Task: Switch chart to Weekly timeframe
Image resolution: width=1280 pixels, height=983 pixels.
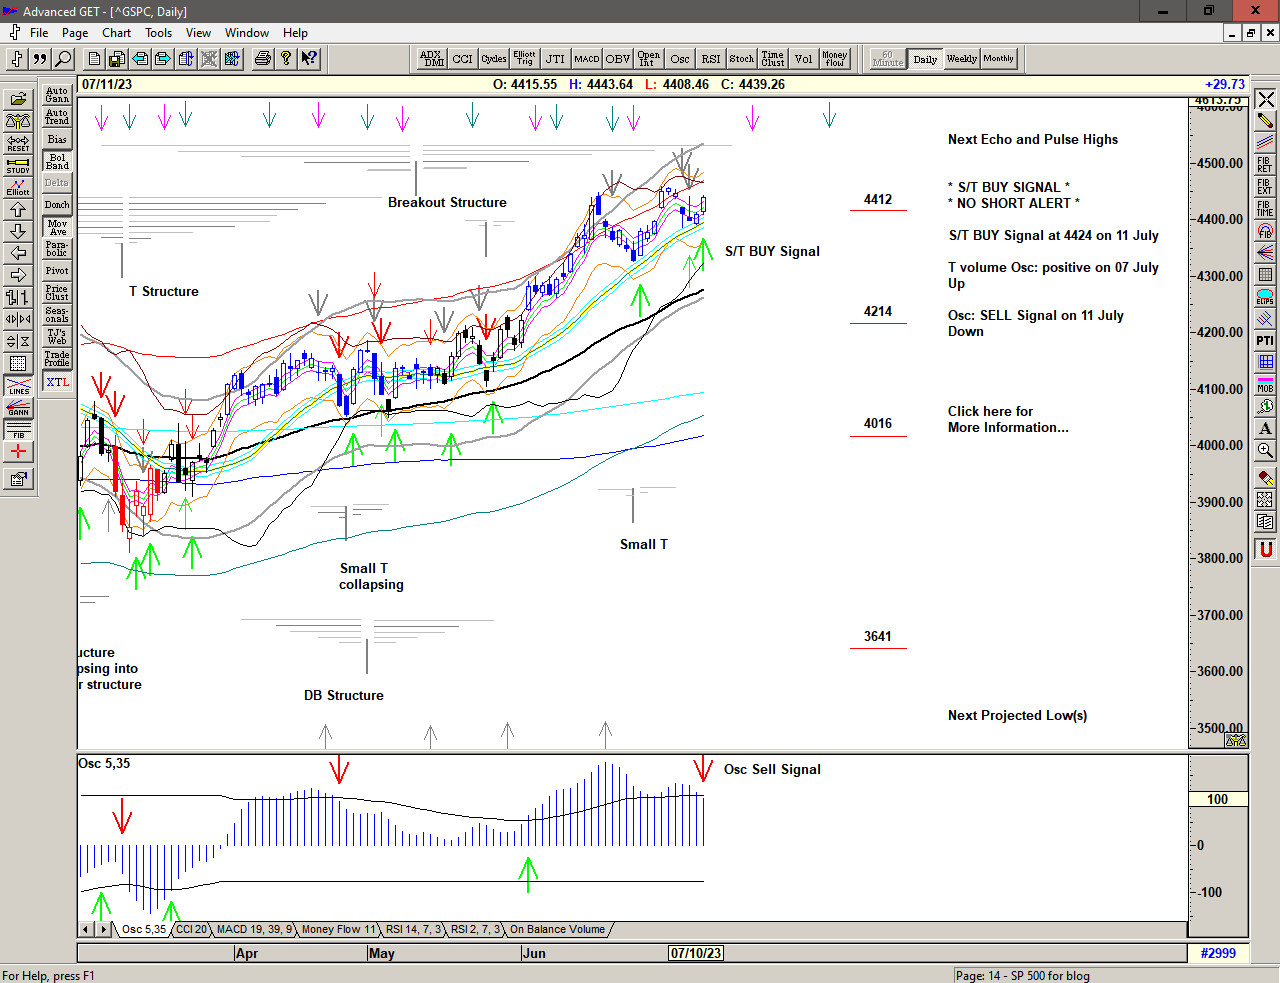Action: click(x=961, y=59)
